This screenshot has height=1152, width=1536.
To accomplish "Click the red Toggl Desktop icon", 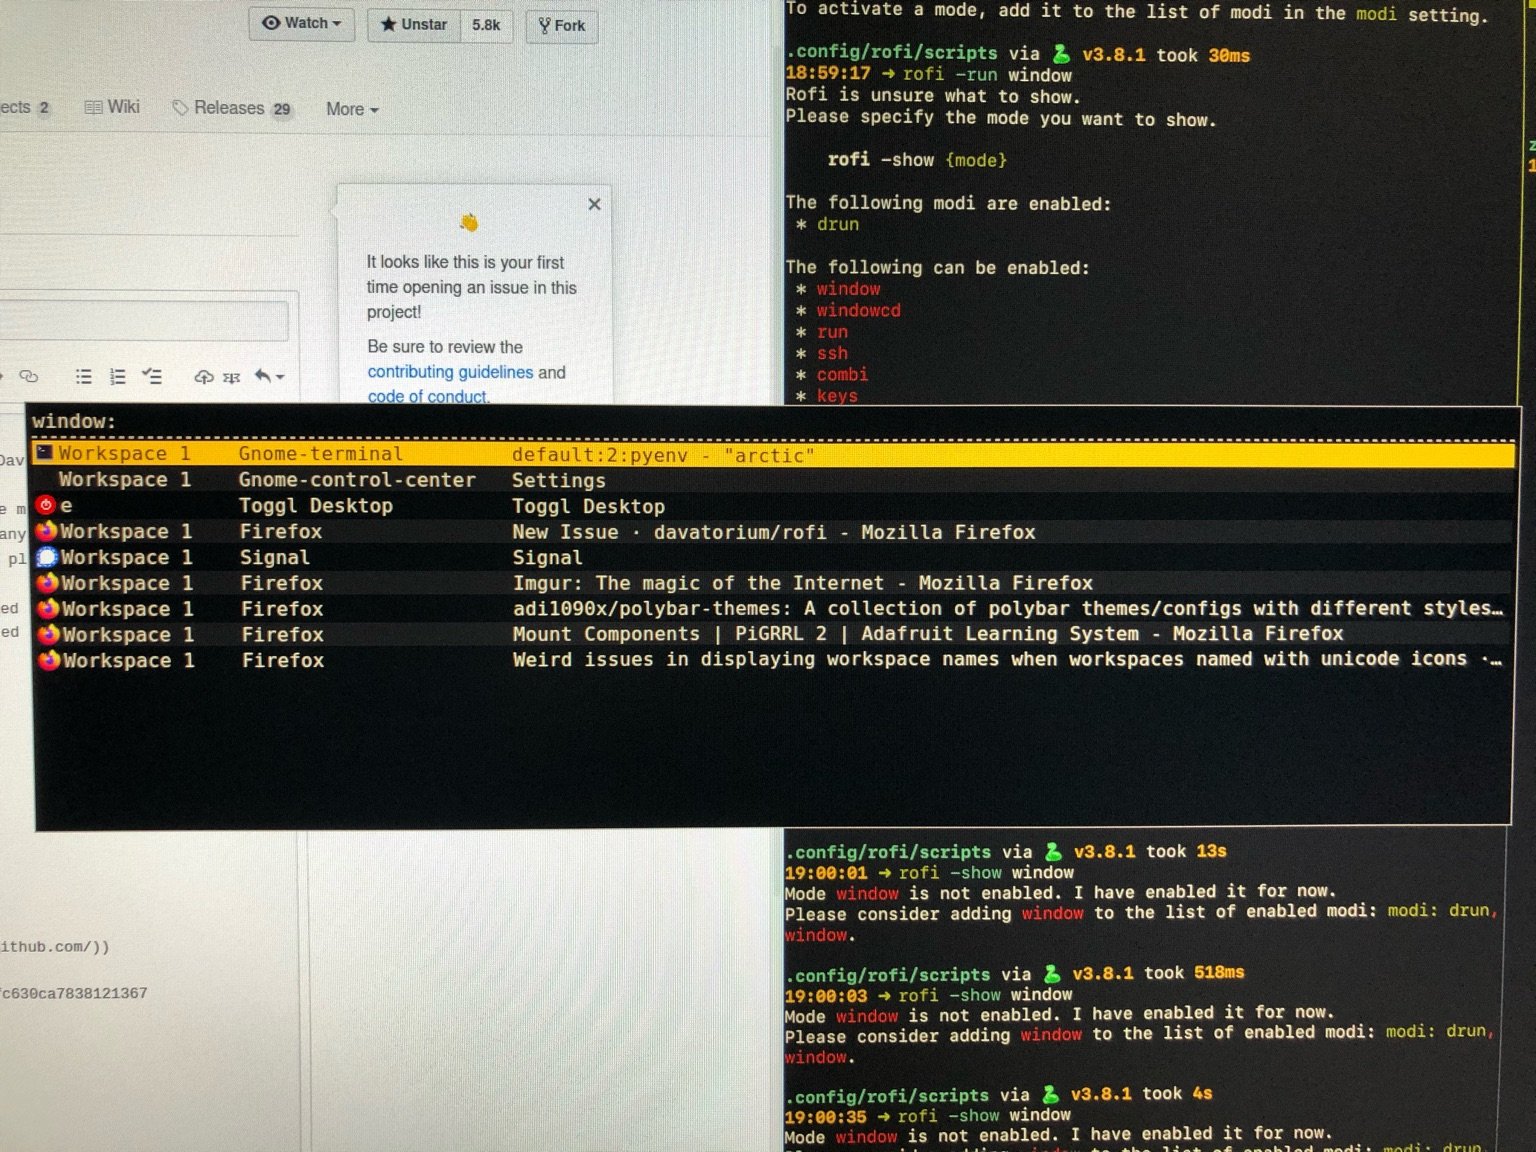I will pos(46,505).
